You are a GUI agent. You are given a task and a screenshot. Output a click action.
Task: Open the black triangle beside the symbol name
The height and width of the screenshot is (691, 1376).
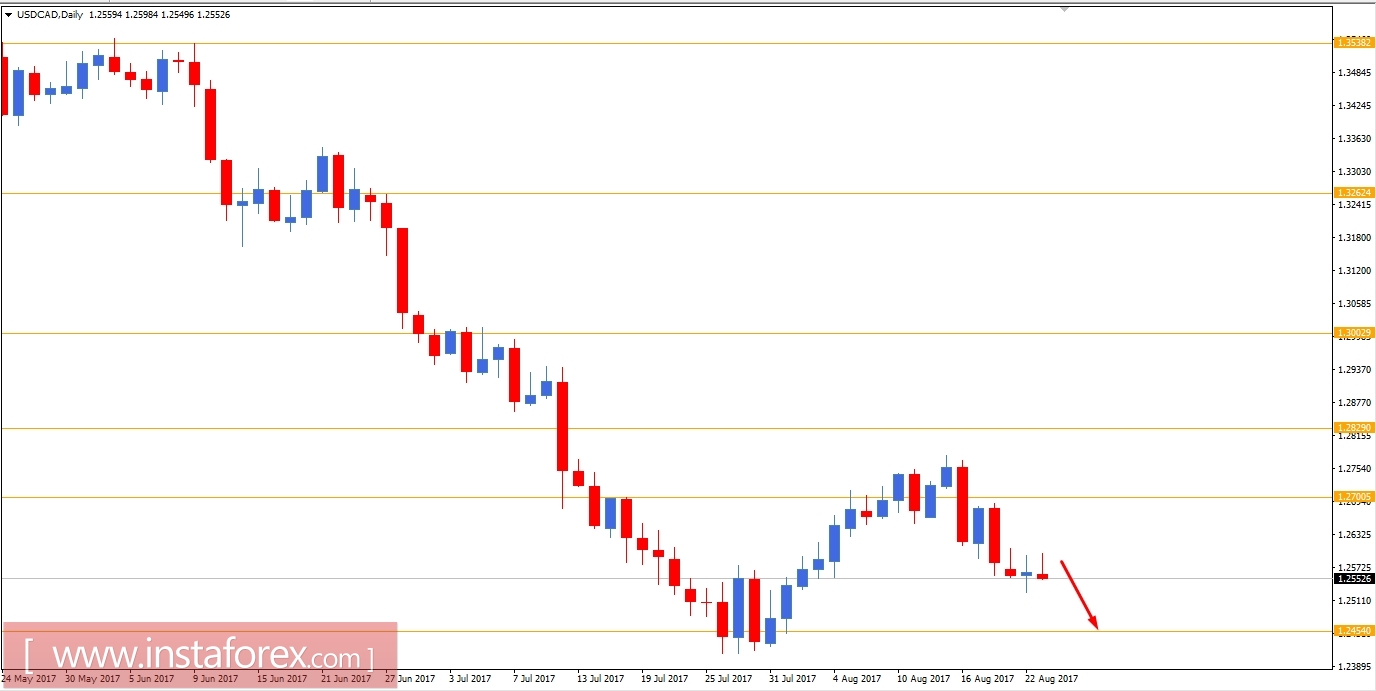click(x=10, y=15)
